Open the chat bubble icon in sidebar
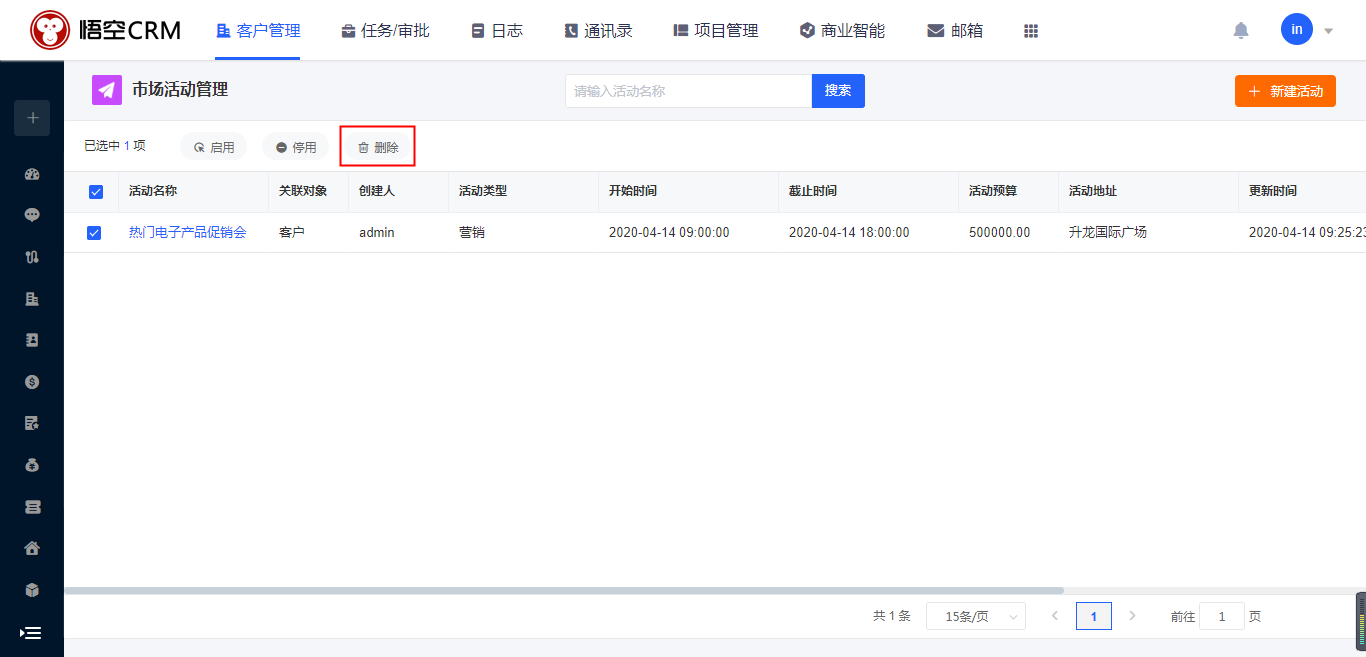The height and width of the screenshot is (657, 1366). (32, 215)
